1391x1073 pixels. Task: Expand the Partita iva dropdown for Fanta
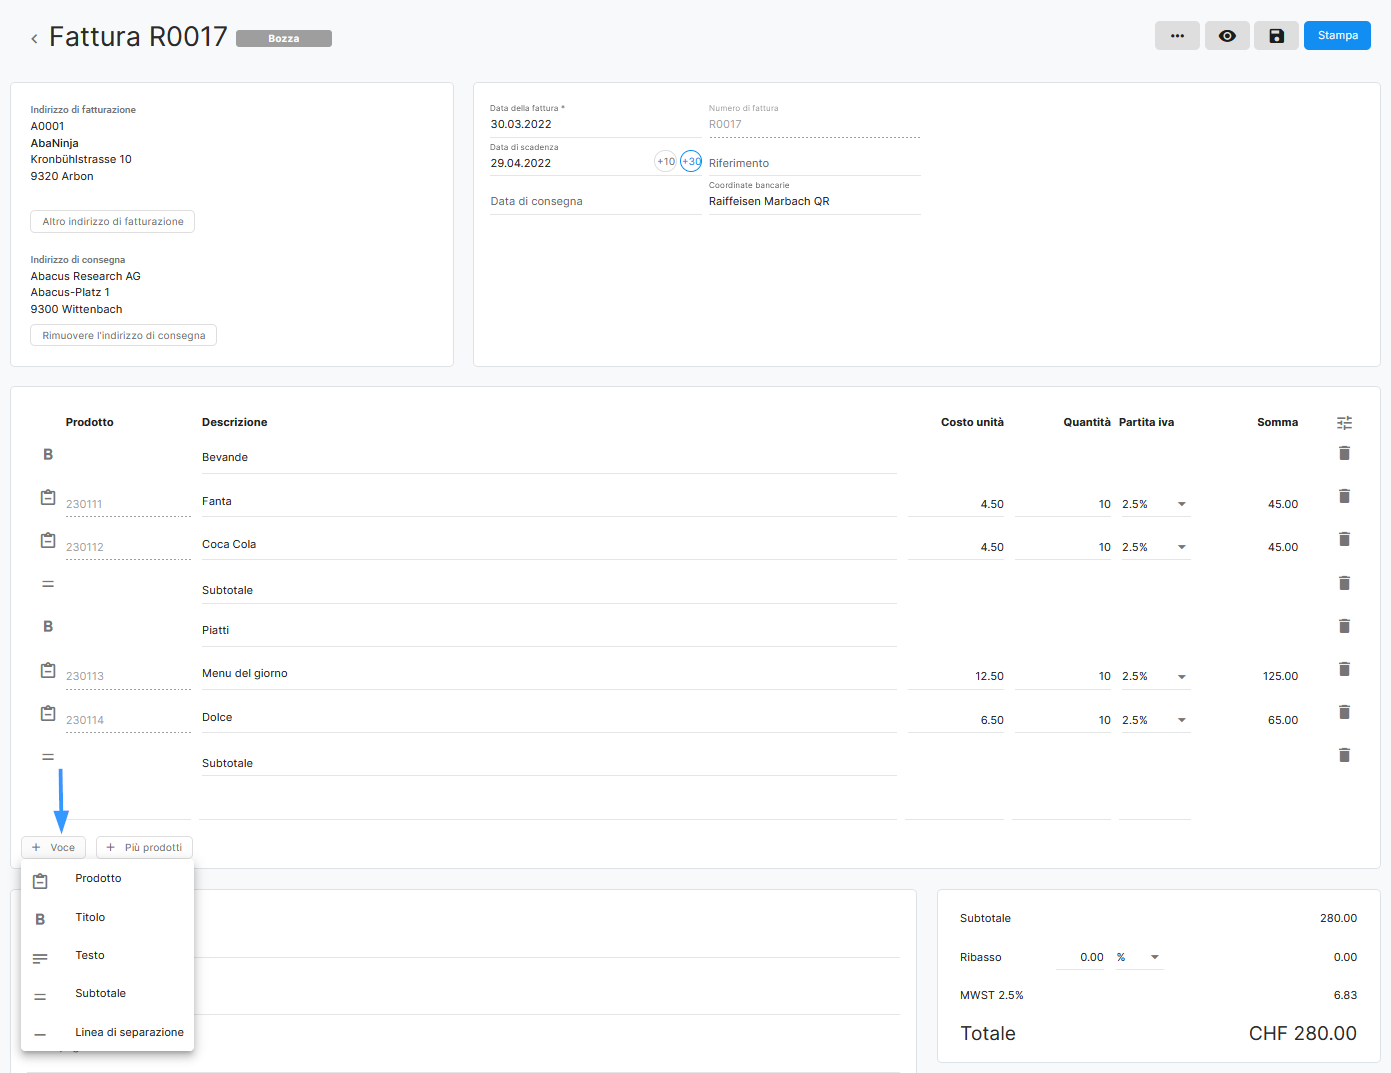(1181, 504)
